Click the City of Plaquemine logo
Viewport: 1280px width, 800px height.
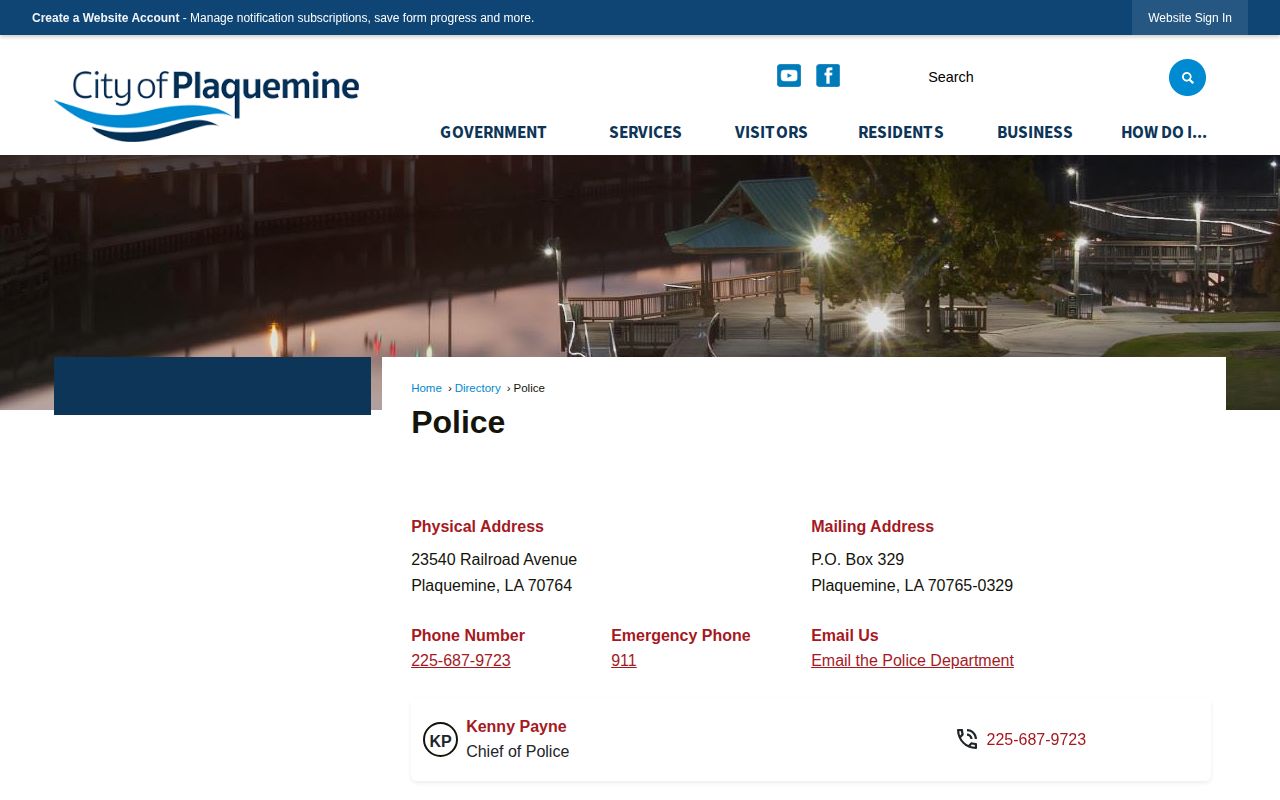(x=206, y=105)
